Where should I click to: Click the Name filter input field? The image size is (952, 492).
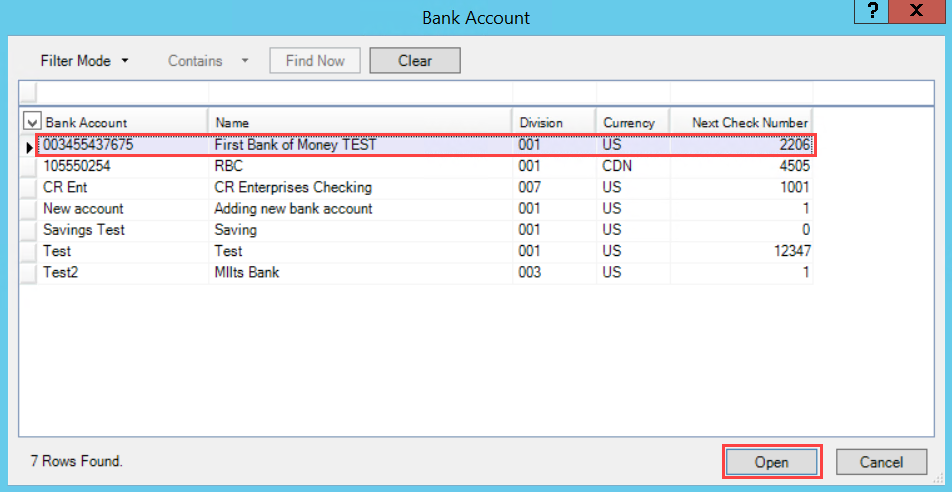point(361,93)
